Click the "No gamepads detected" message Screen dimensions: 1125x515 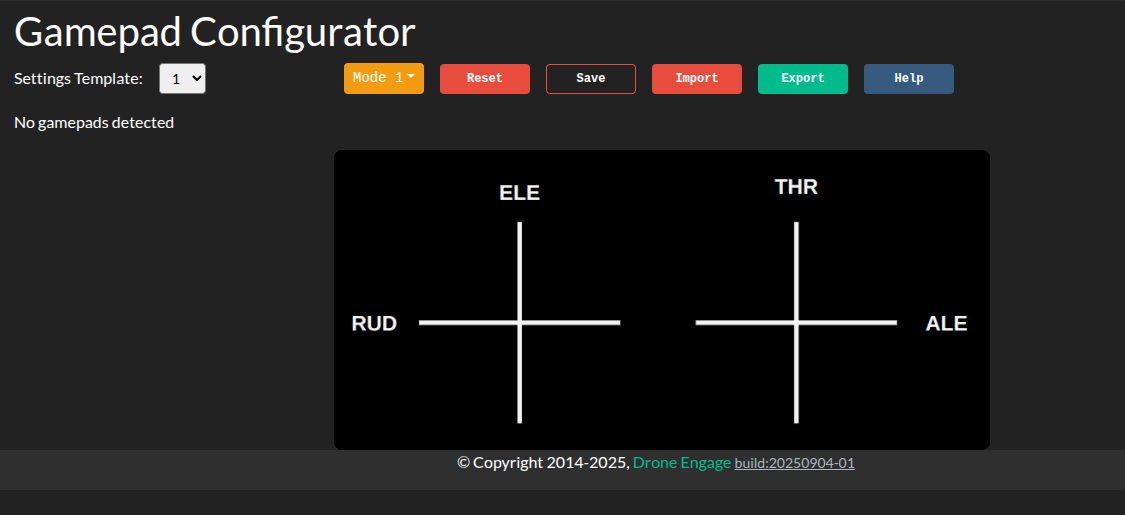click(94, 122)
